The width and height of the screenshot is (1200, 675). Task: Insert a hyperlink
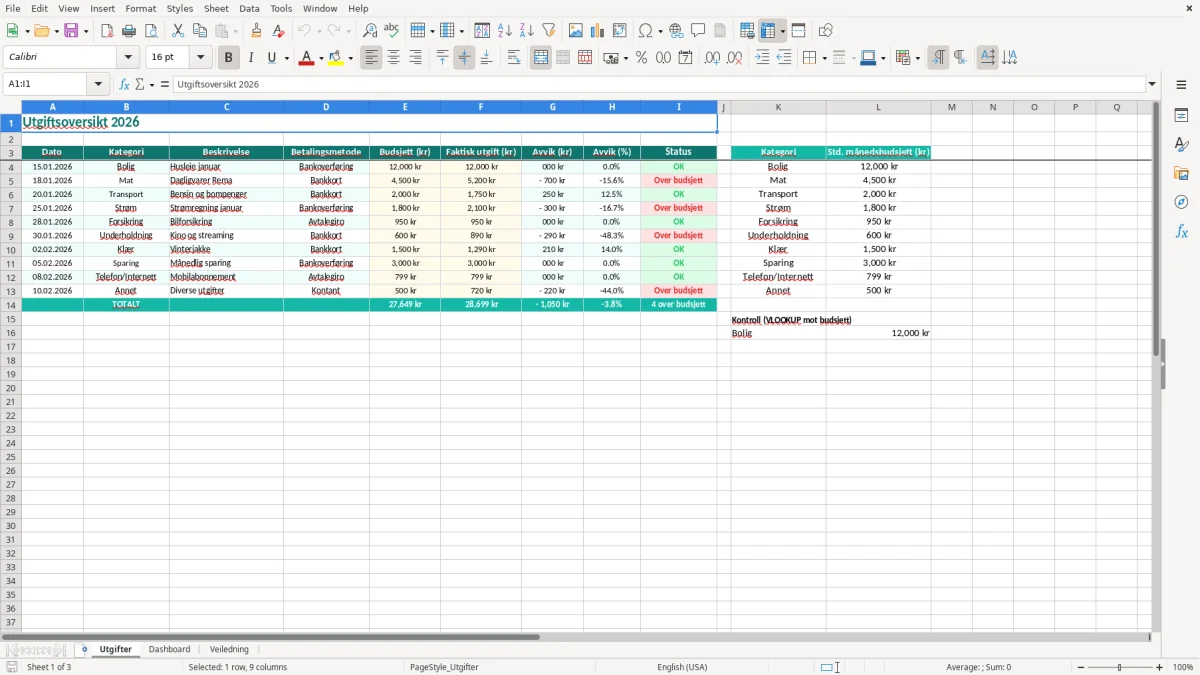(x=677, y=31)
